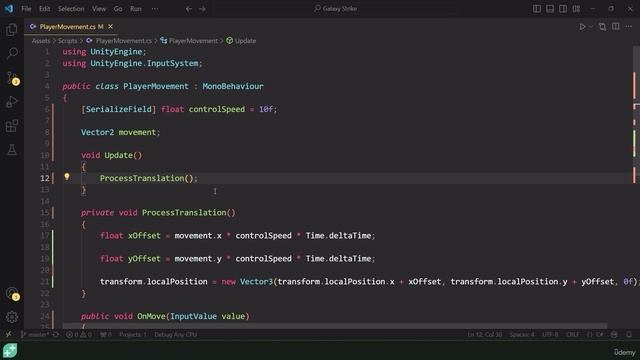Open errors and warnings count in status bar
This screenshot has width=640, height=360.
click(79, 335)
